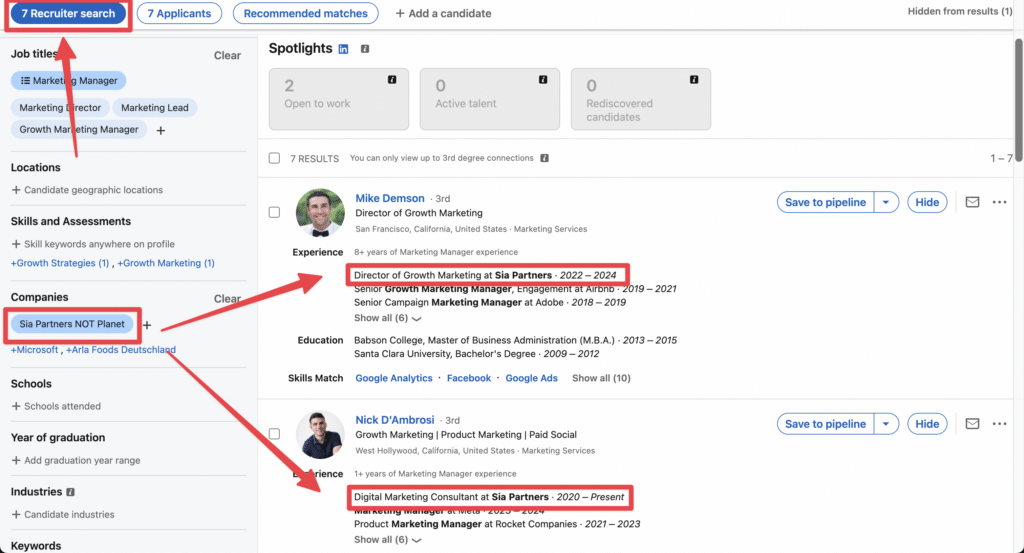Add the Growth Strategies (1) skill

(x=60, y=263)
